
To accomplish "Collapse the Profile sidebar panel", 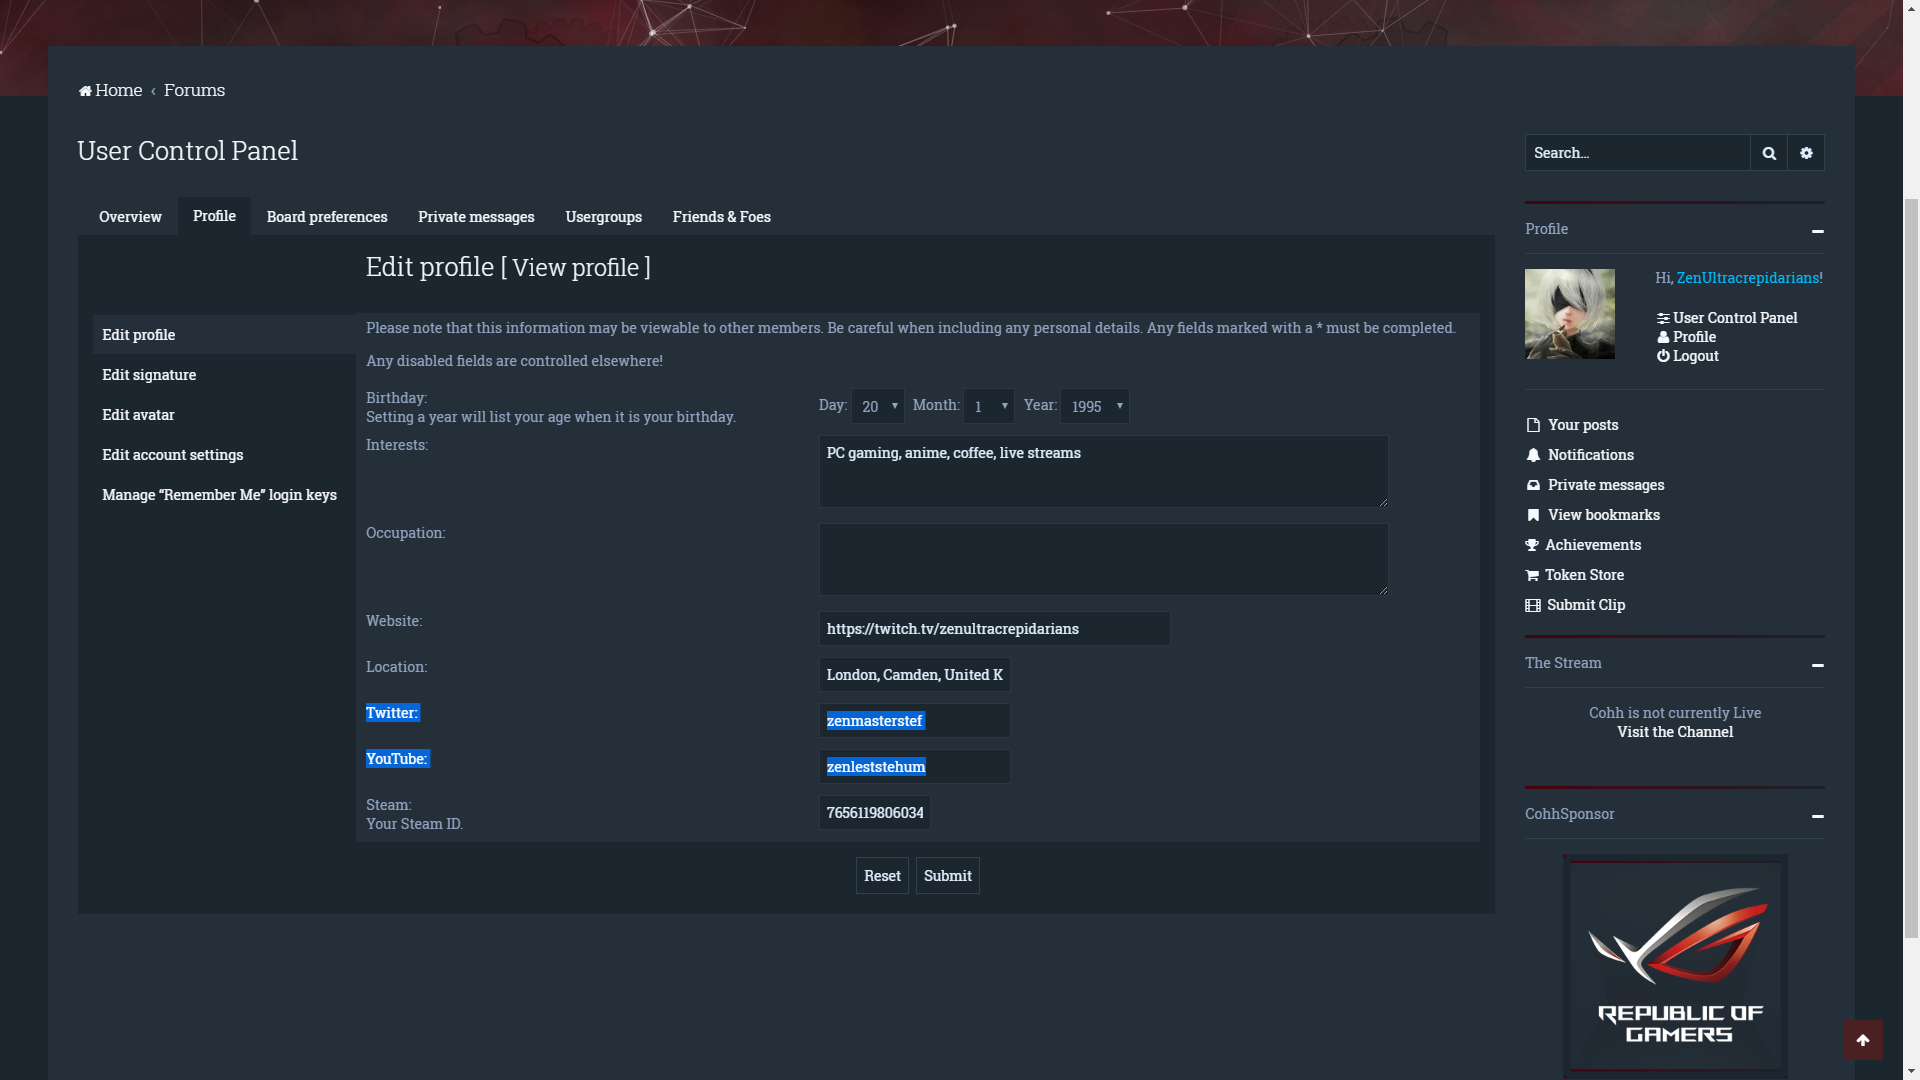I will point(1817,231).
